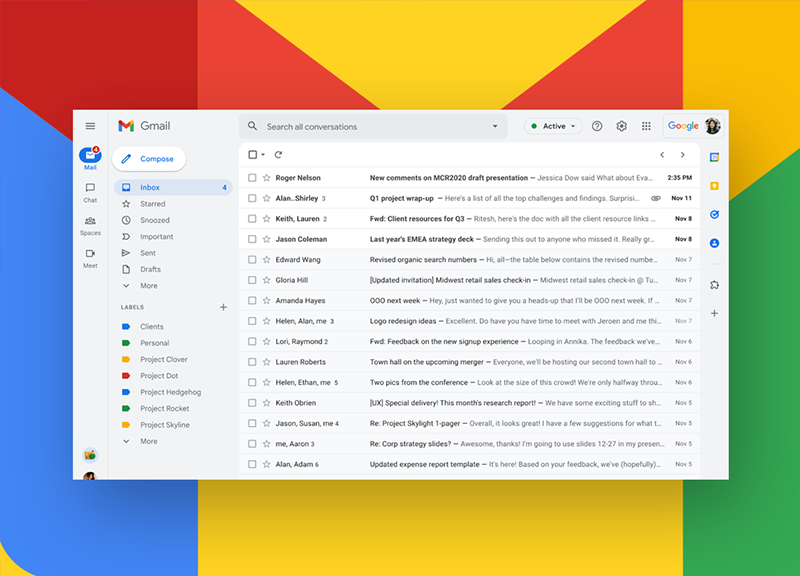Open Contacts in side panel
The image size is (800, 576).
(714, 243)
